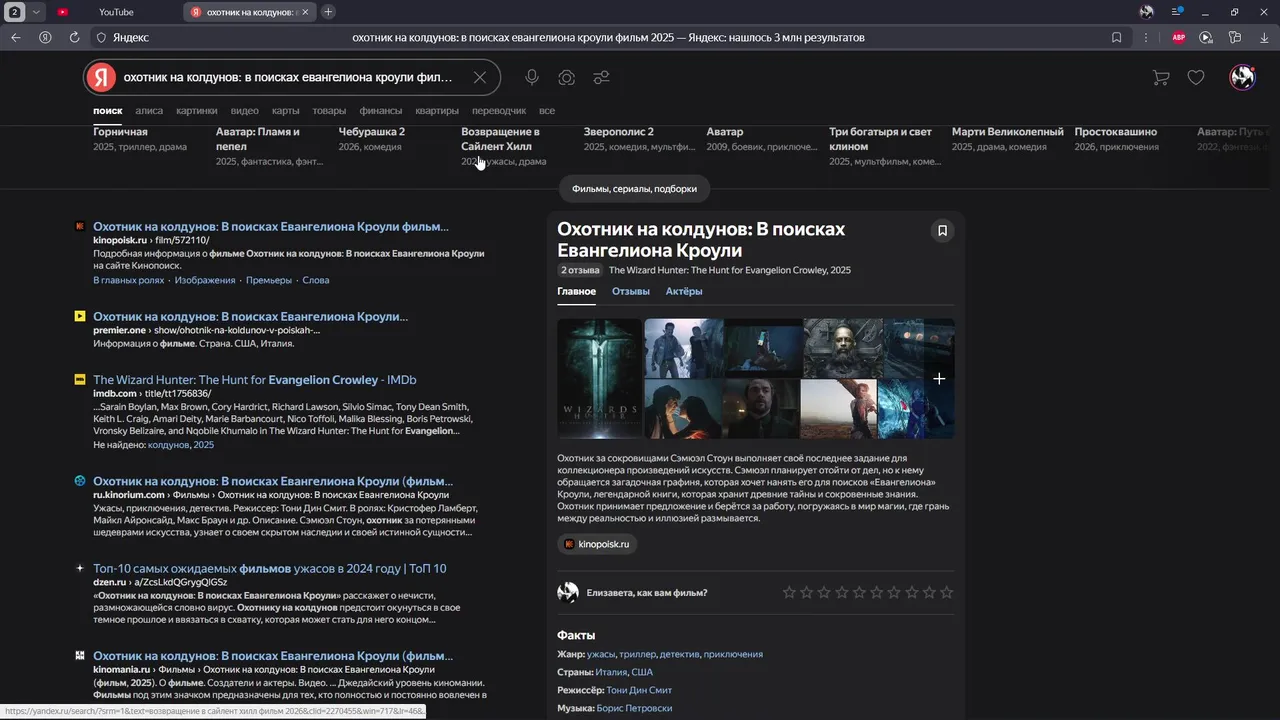Select the поиск search category
The width and height of the screenshot is (1280, 720).
(x=108, y=111)
